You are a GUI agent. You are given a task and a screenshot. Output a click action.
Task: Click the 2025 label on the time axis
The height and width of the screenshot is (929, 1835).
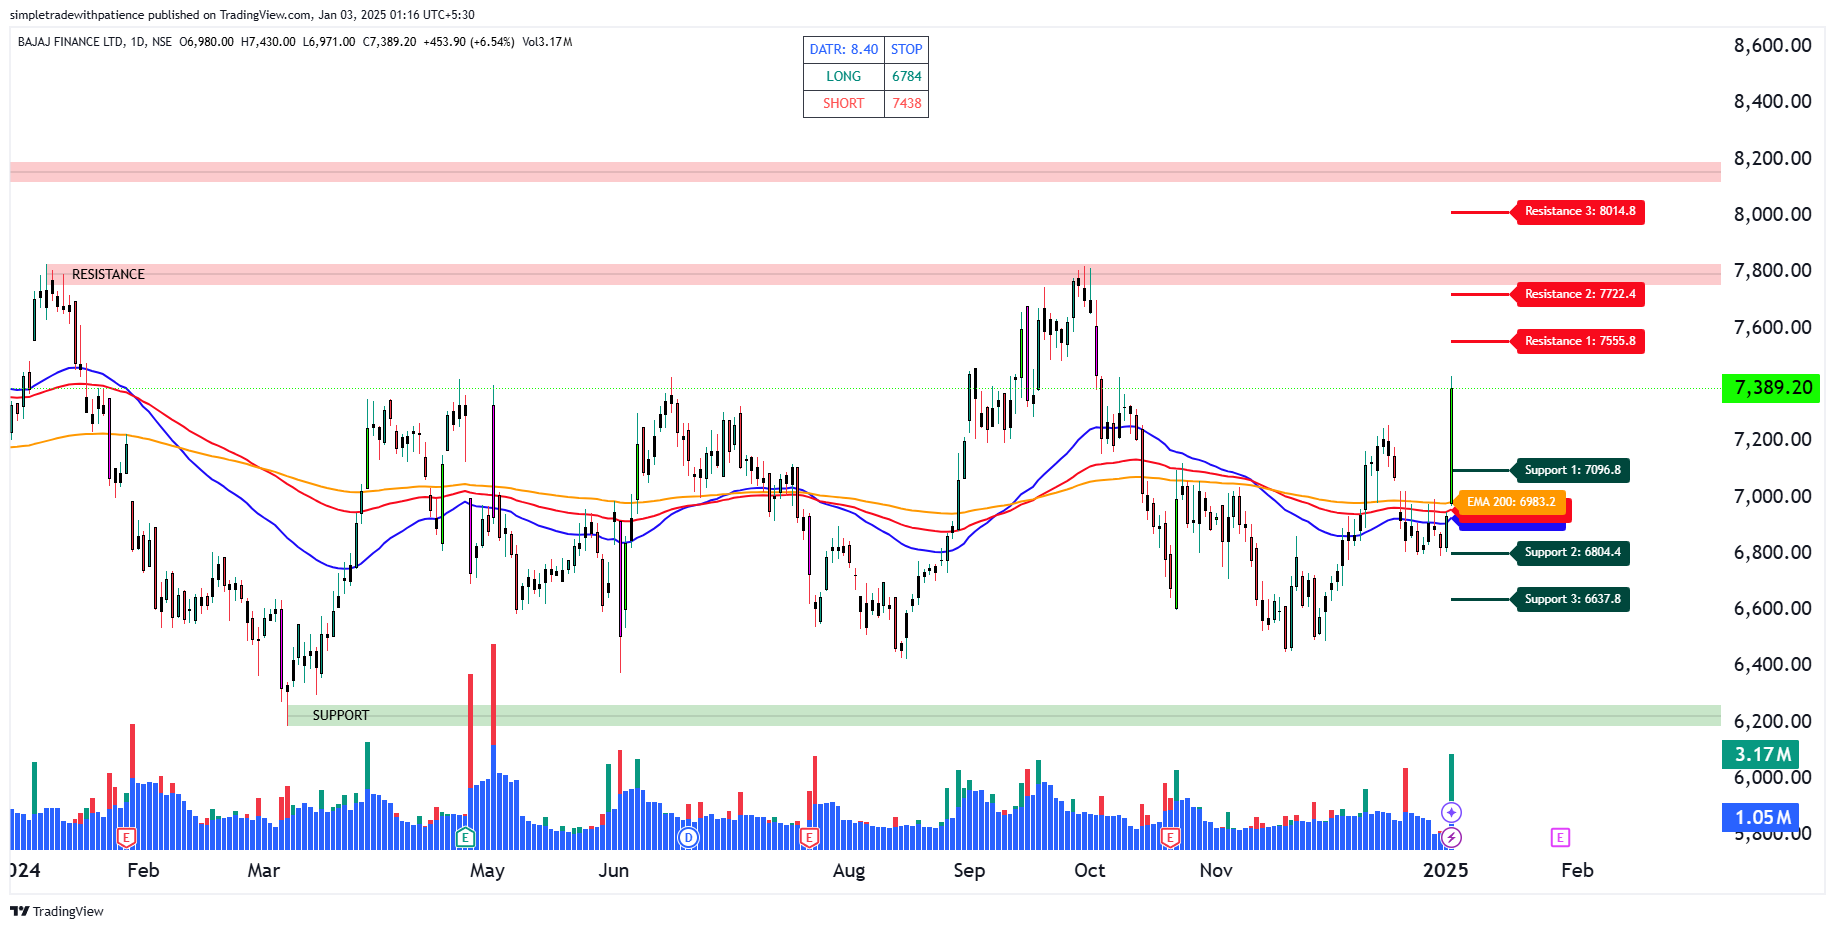[x=1446, y=870]
